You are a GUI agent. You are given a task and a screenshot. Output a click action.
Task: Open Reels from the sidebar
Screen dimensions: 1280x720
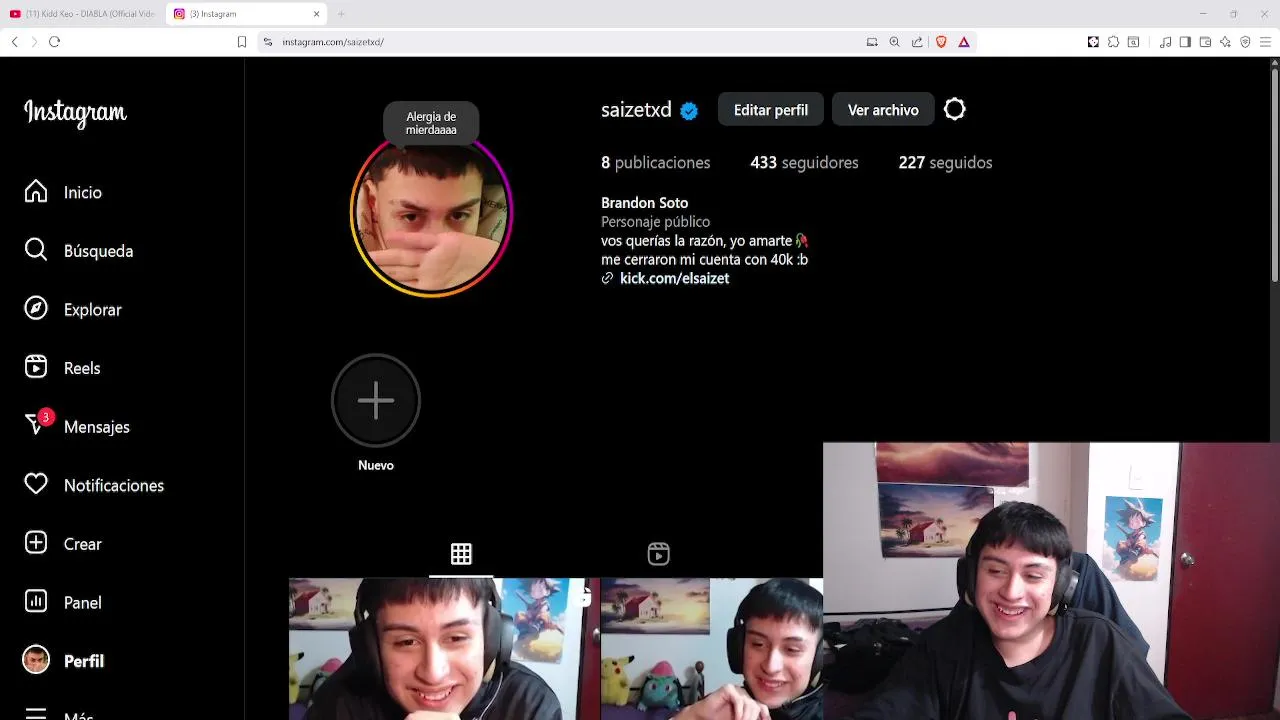click(x=62, y=368)
